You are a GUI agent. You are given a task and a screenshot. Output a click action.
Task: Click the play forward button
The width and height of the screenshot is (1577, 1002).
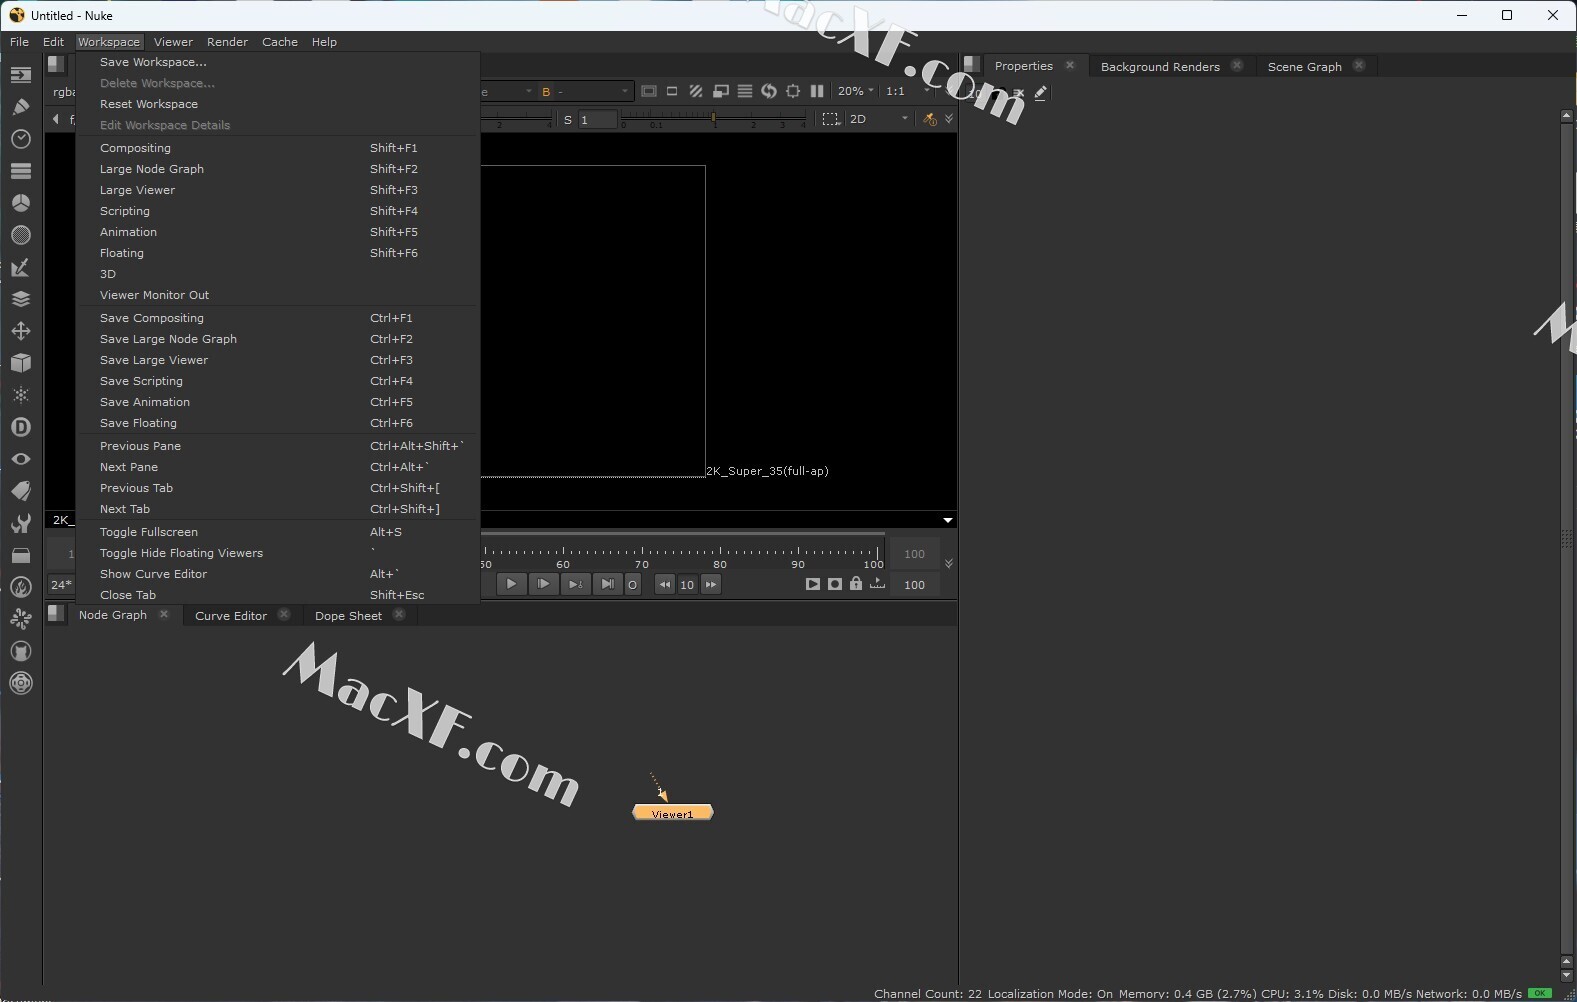point(511,584)
